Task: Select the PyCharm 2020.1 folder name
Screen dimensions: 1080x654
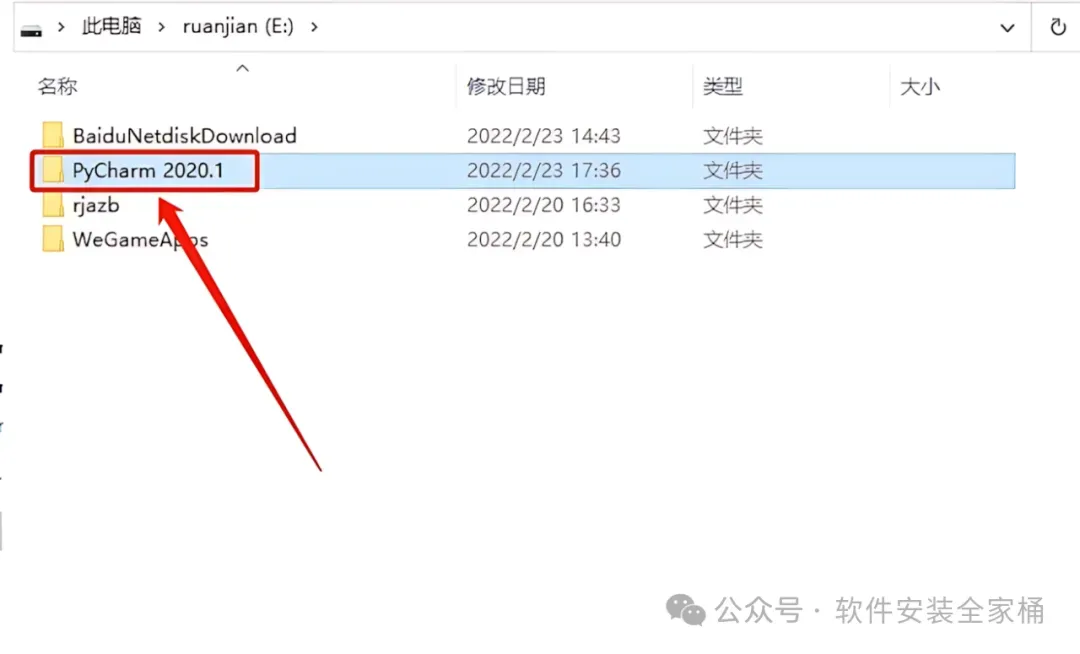Action: coord(148,170)
